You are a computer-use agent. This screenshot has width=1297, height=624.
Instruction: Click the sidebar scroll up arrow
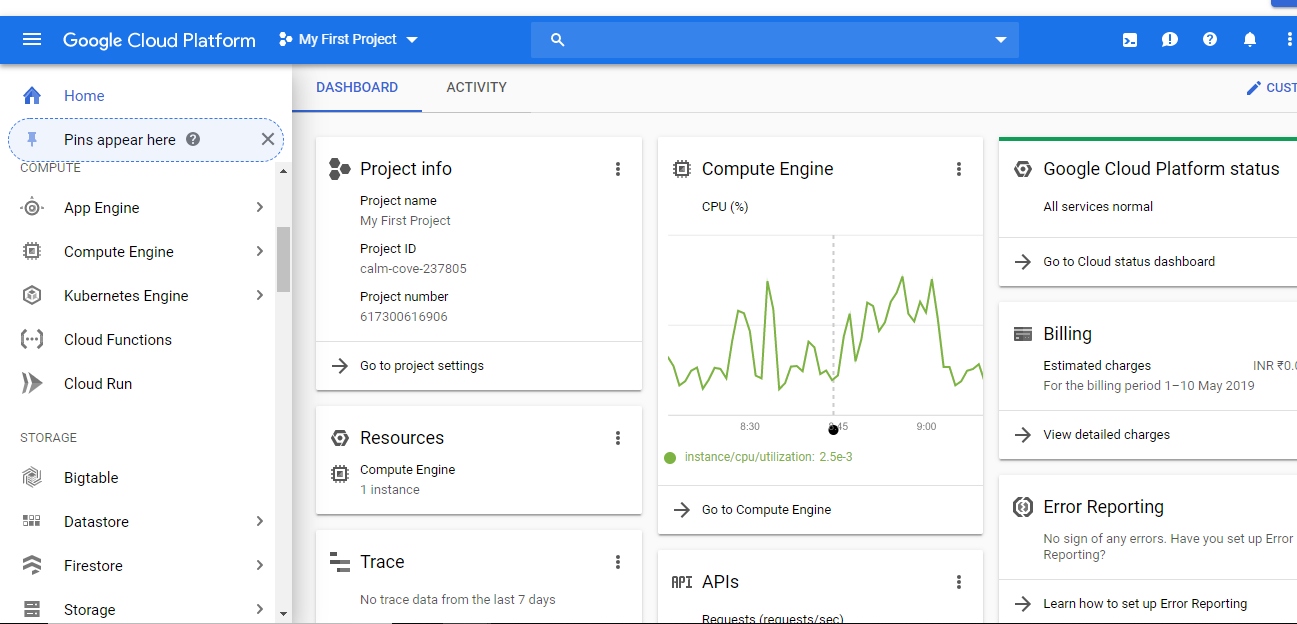284,171
